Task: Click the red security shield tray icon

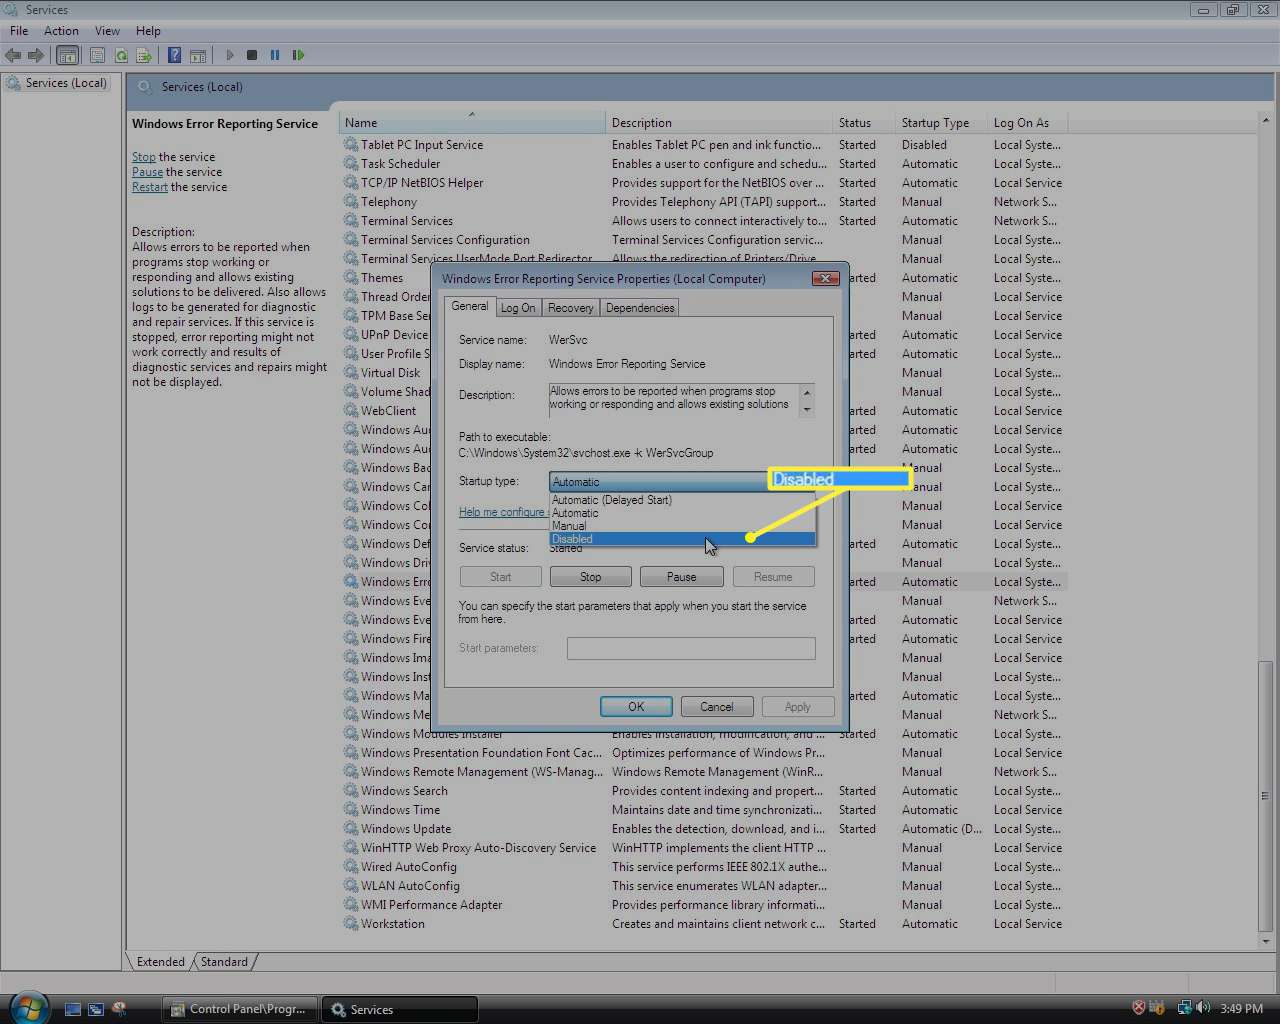Action: (1138, 1008)
